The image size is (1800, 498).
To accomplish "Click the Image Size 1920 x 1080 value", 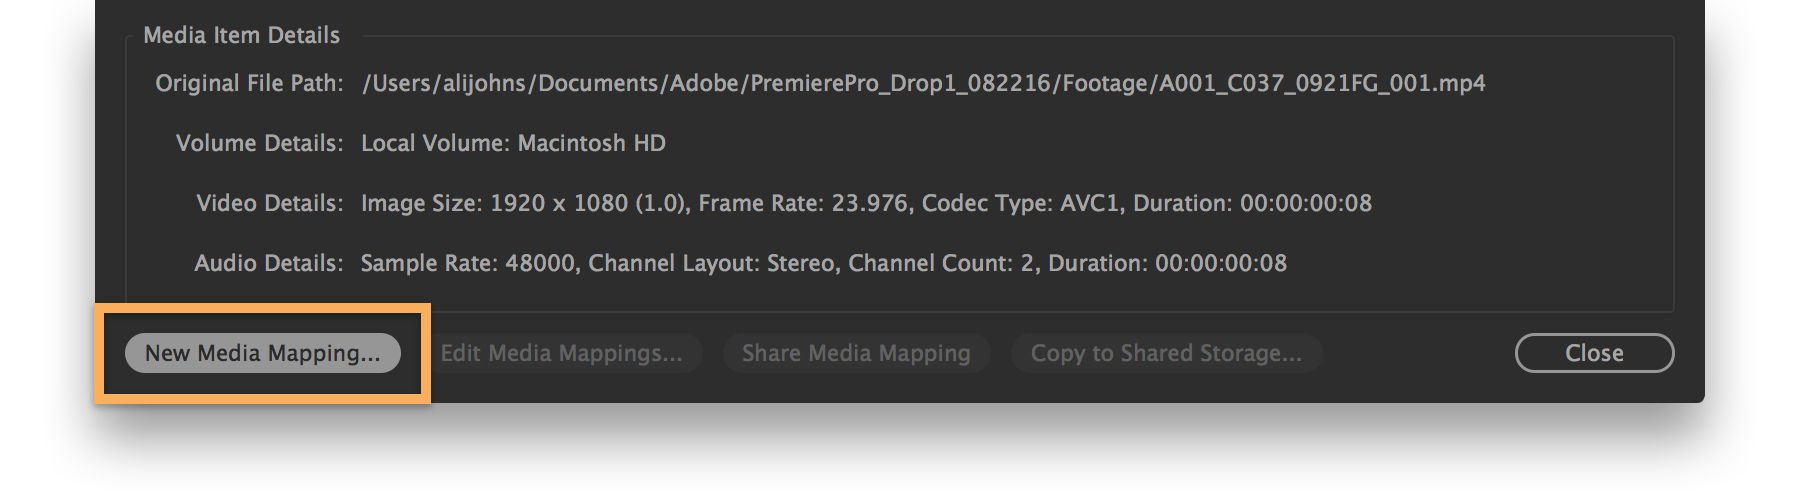I will 523,203.
